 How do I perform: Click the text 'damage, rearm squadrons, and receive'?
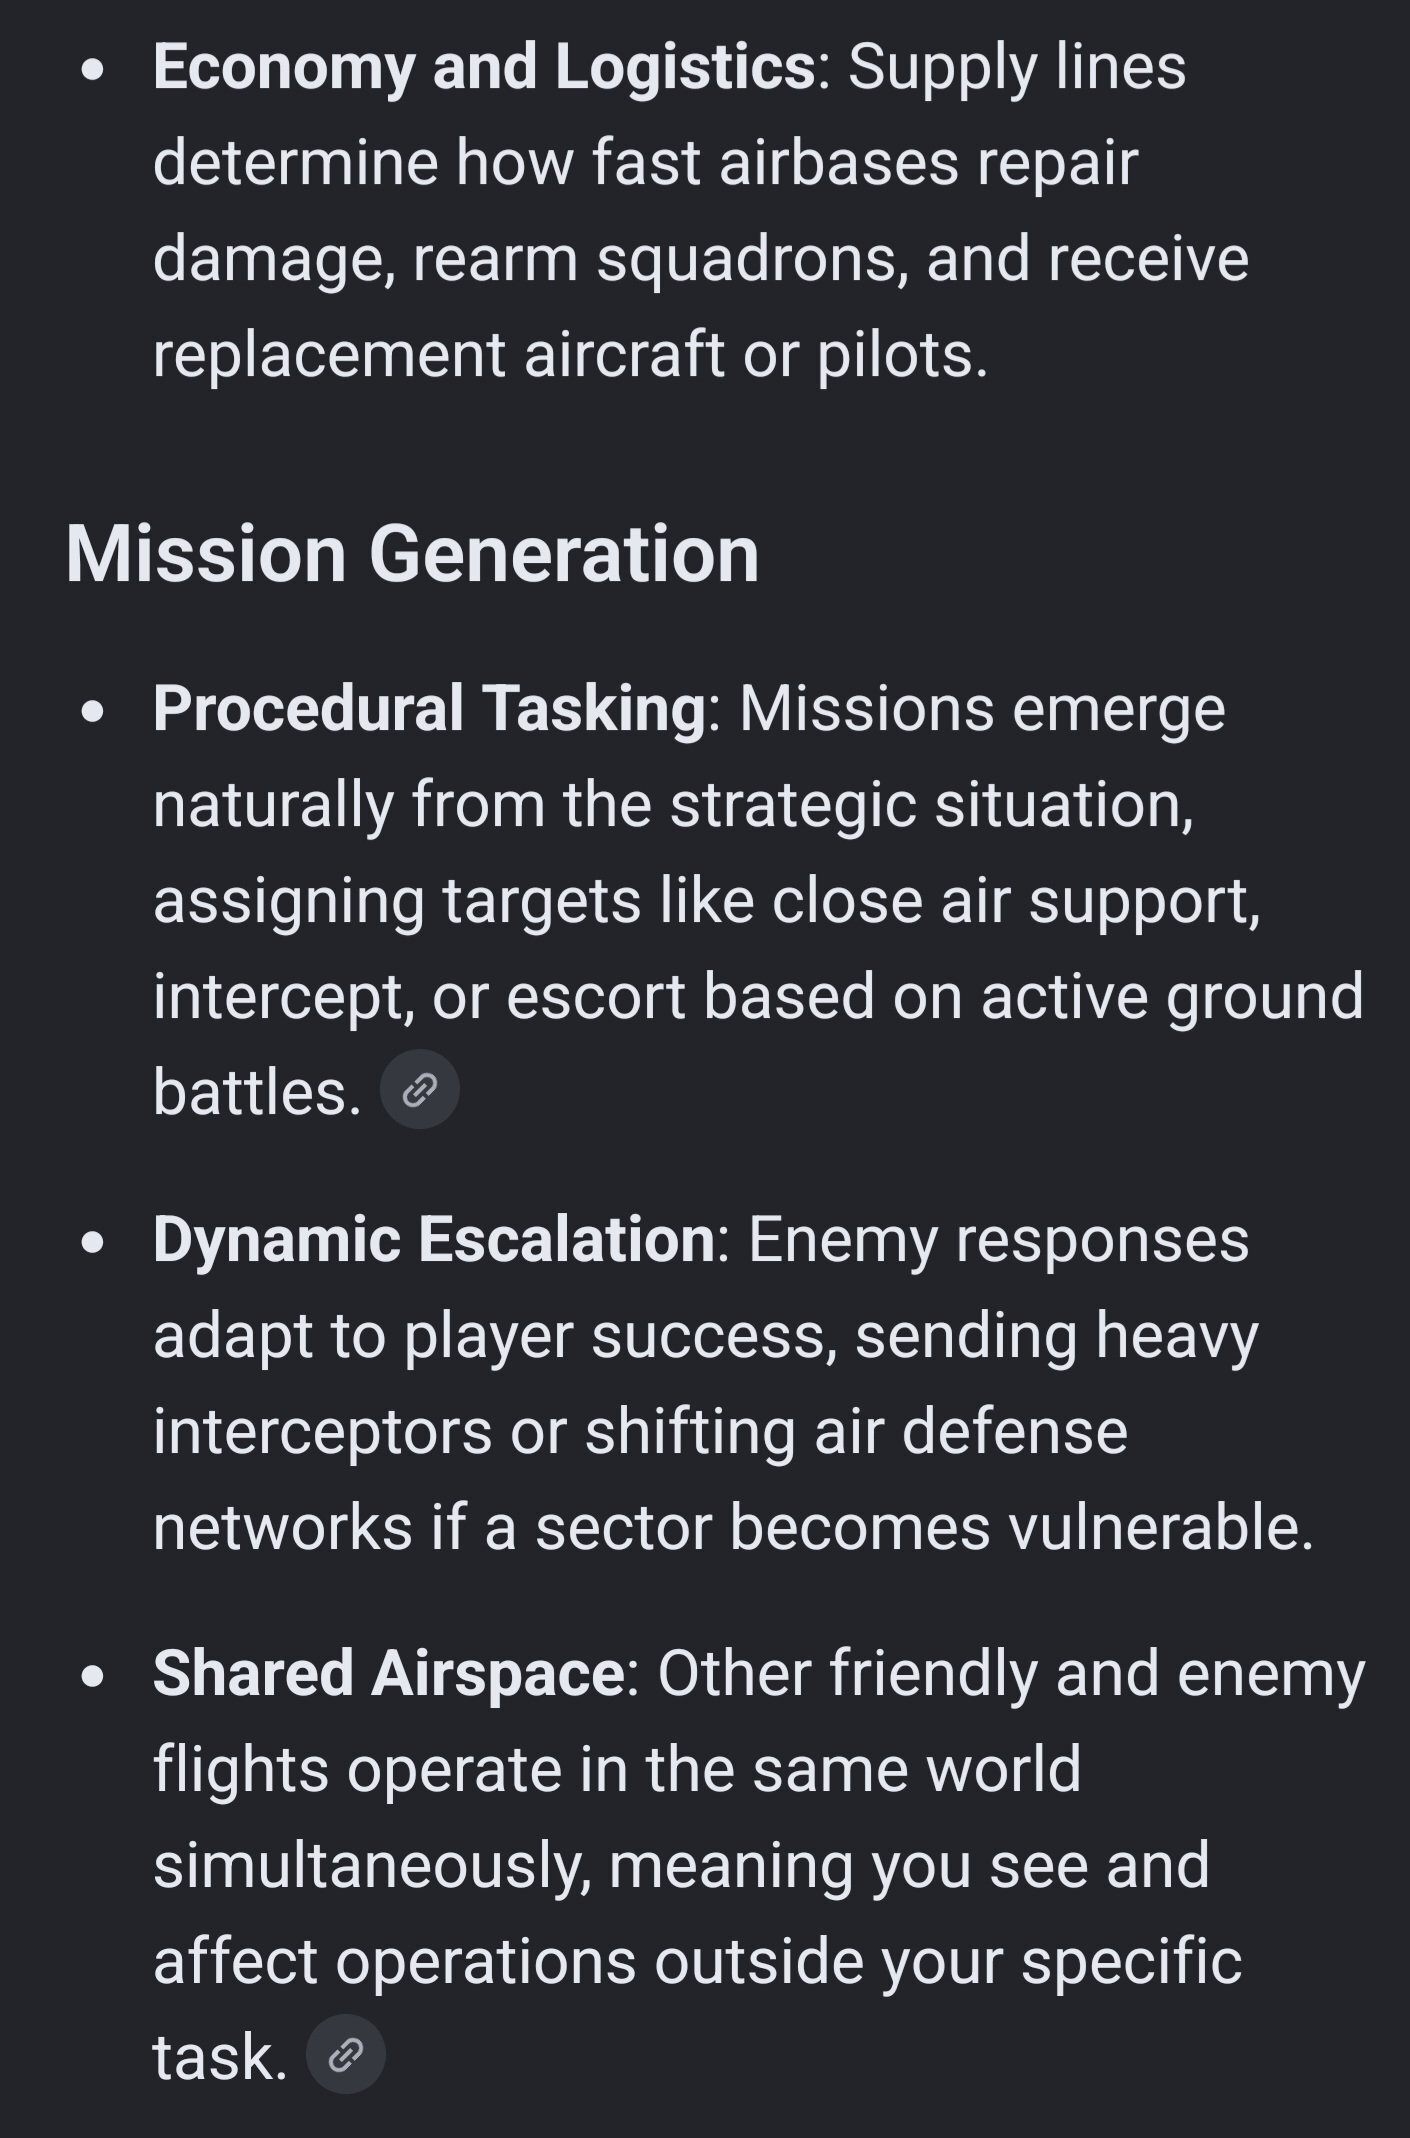[x=701, y=258]
